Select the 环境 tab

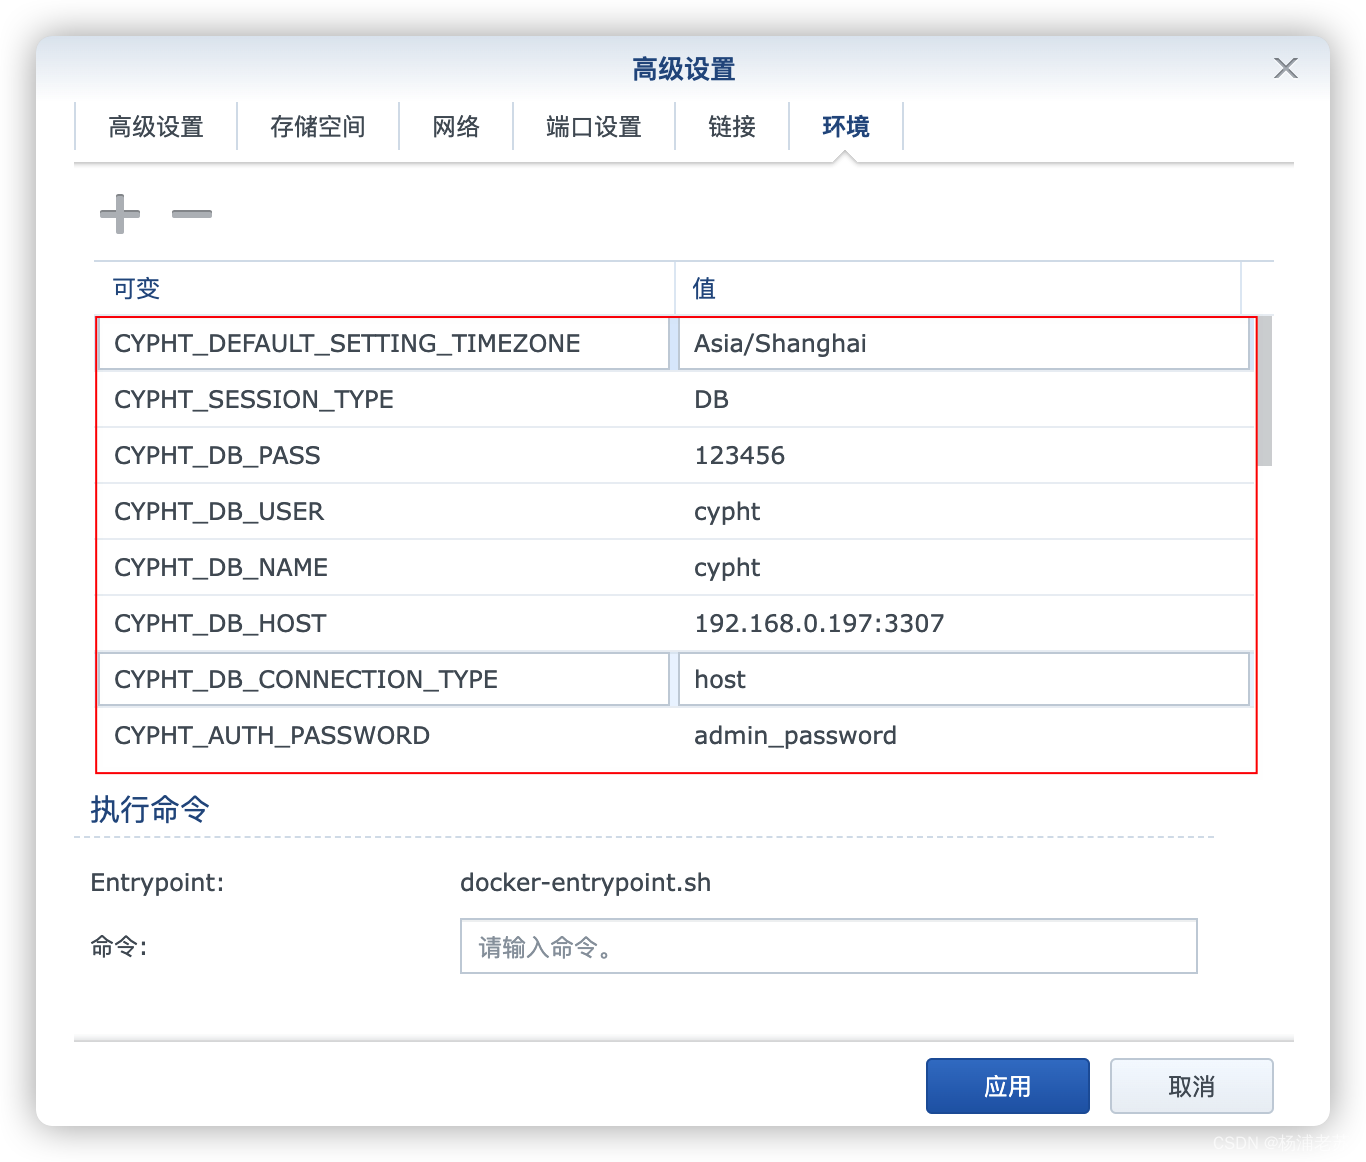[846, 127]
